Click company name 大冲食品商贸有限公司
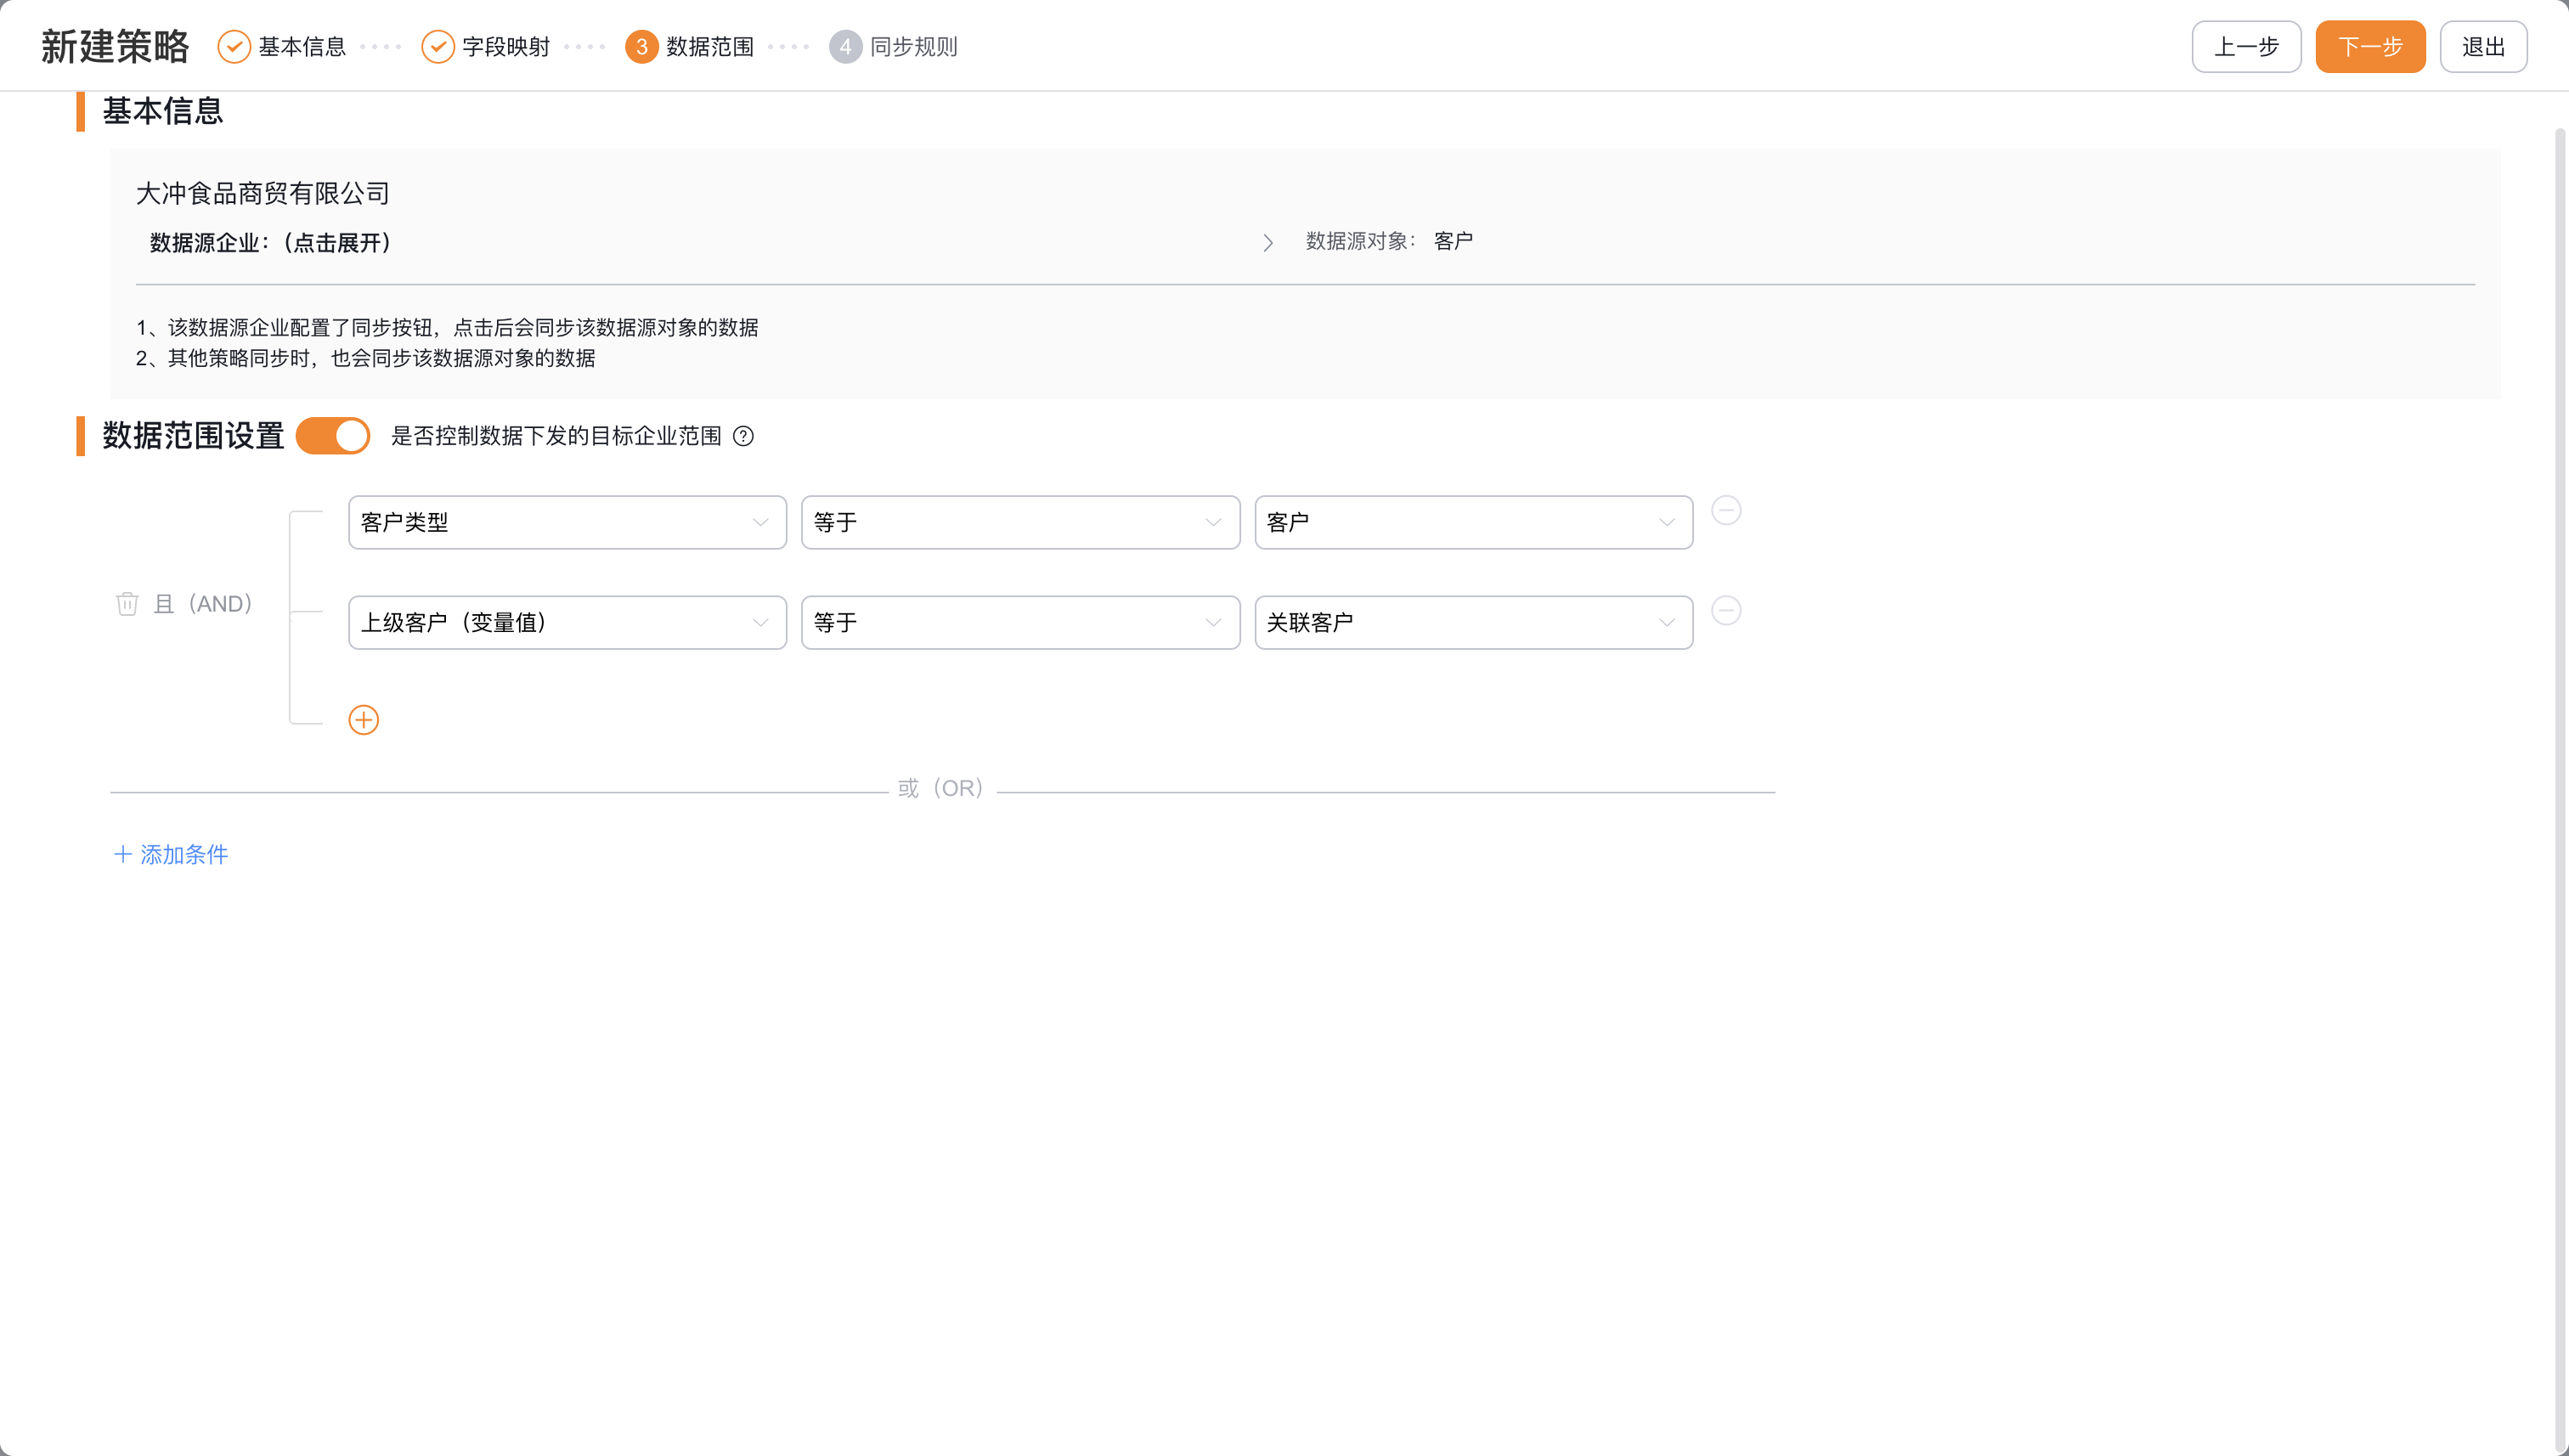Image resolution: width=2569 pixels, height=1456 pixels. click(263, 193)
